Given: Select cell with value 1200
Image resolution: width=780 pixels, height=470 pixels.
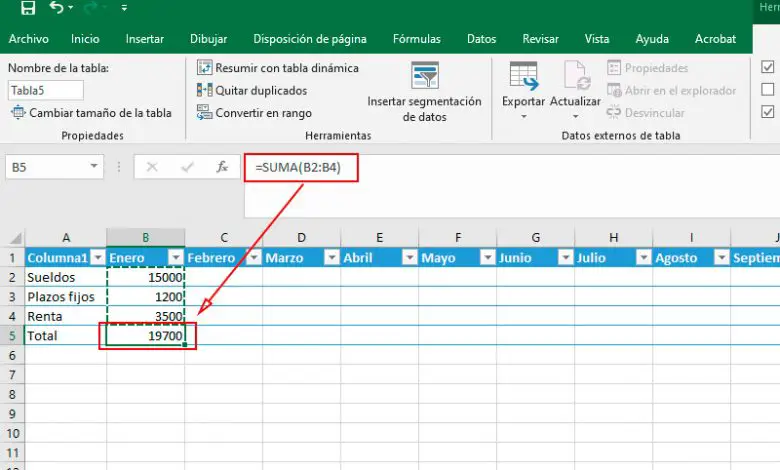Looking at the screenshot, I should coord(146,297).
